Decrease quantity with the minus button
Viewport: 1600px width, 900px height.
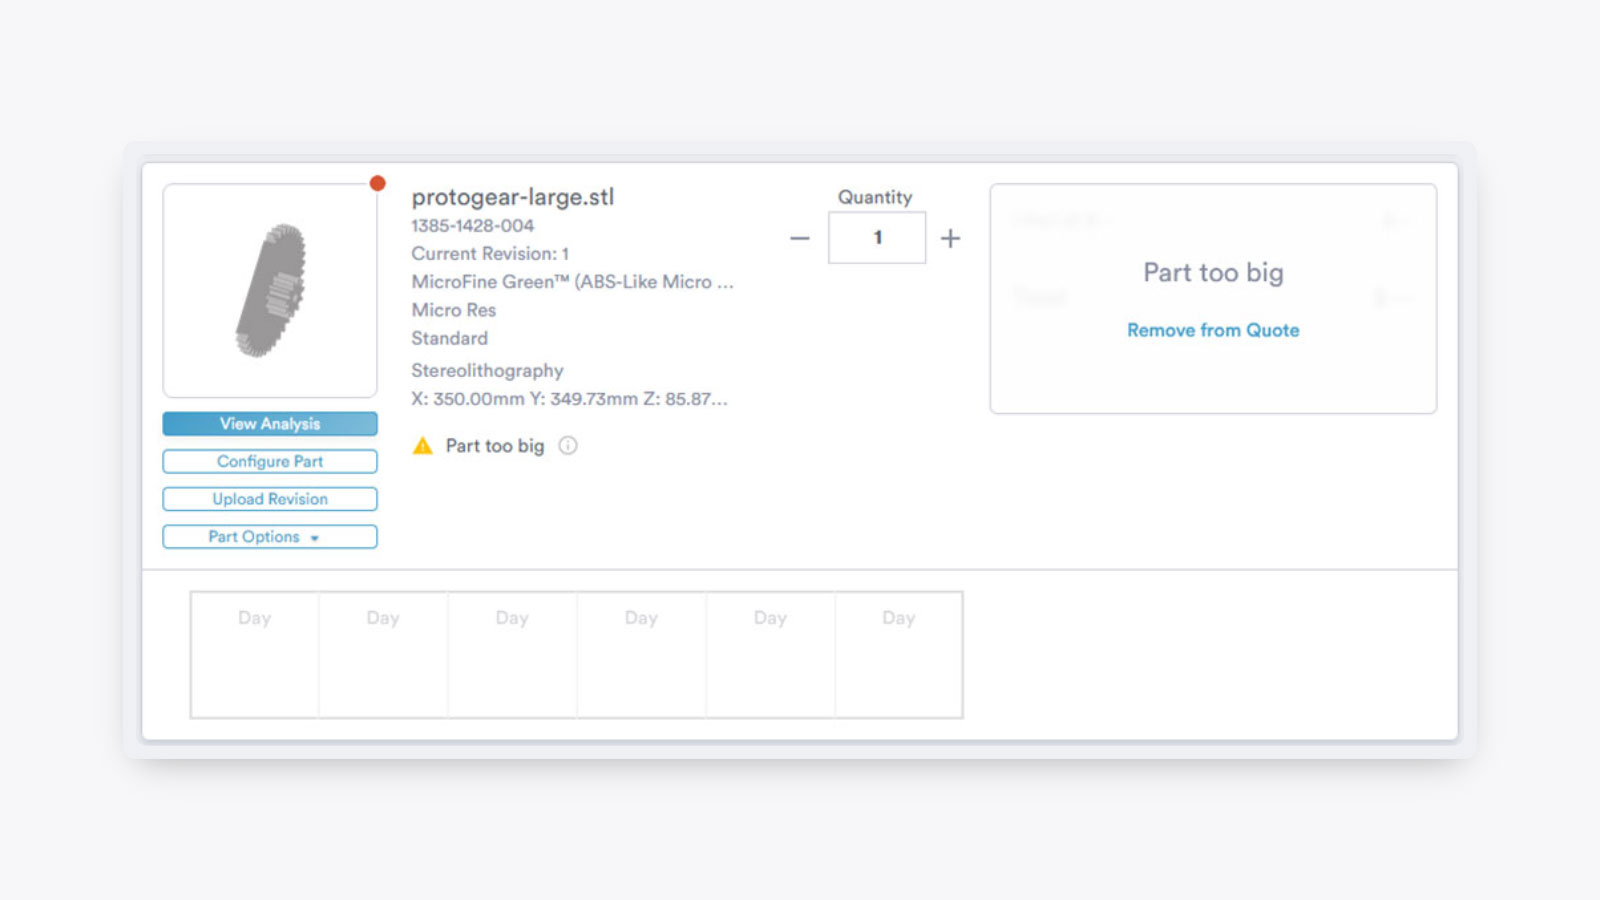[x=800, y=238]
